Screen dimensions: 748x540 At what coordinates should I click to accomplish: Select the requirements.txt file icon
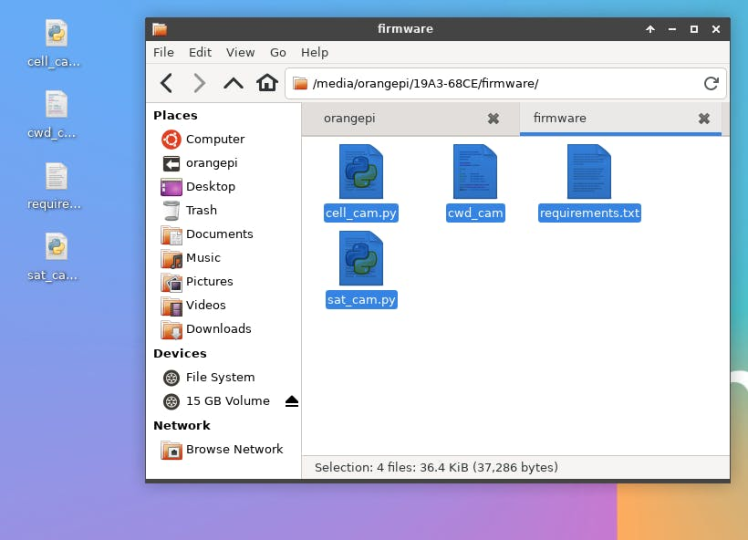tap(589, 172)
